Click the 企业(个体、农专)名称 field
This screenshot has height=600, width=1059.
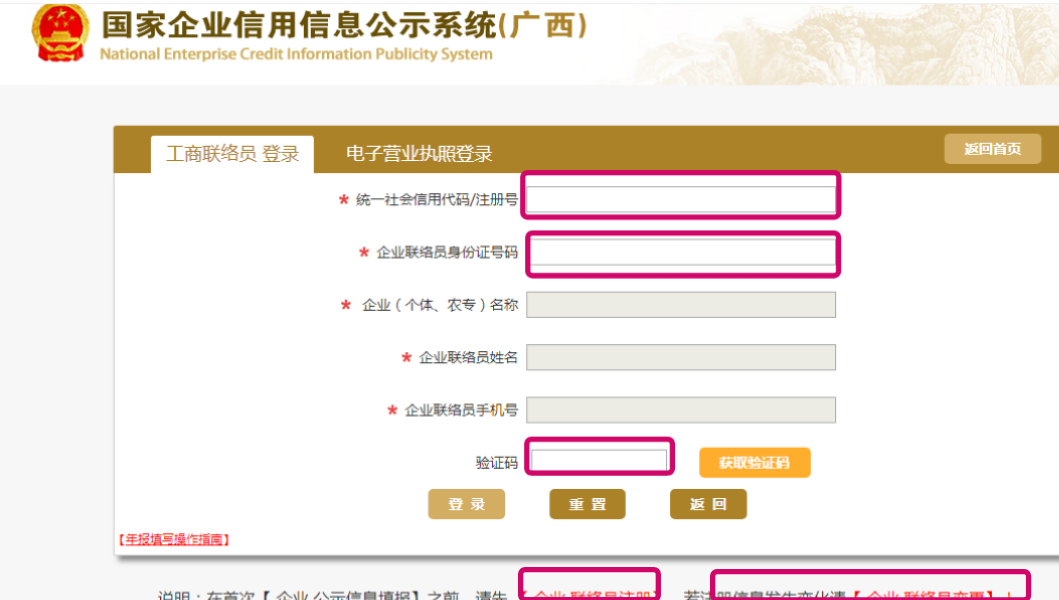click(x=681, y=305)
